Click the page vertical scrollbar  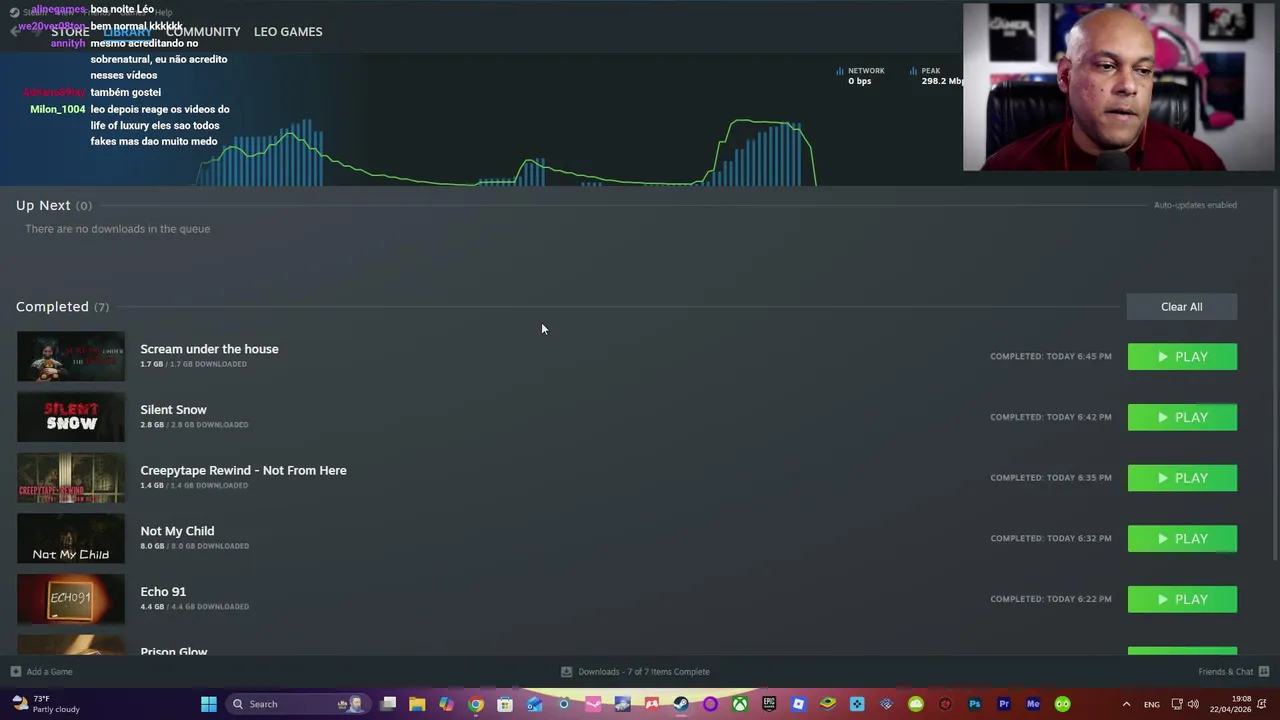1275,375
